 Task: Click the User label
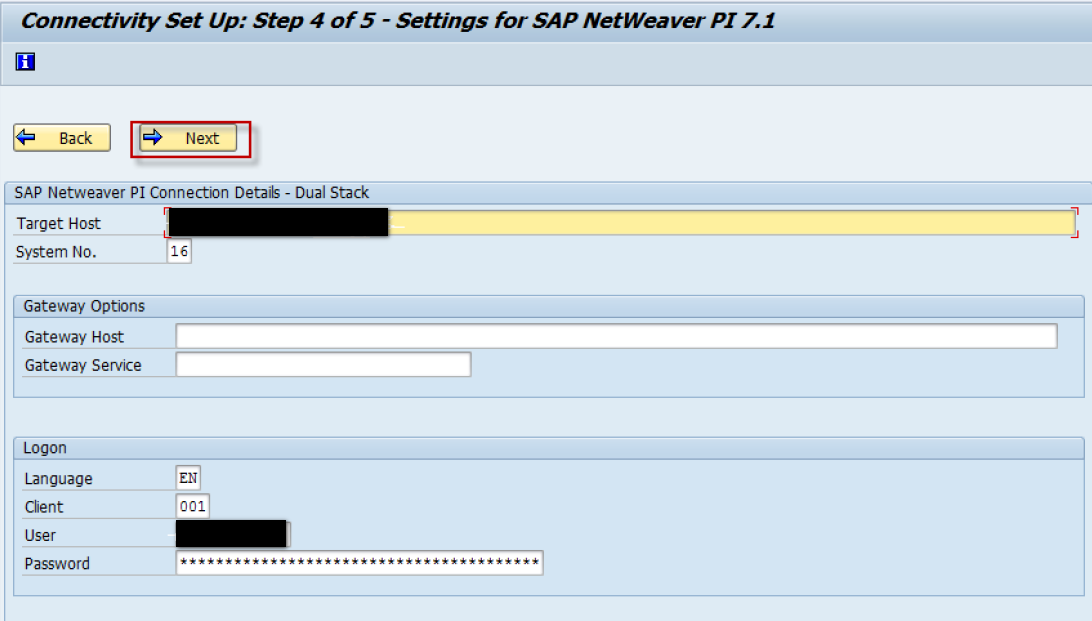(x=40, y=535)
